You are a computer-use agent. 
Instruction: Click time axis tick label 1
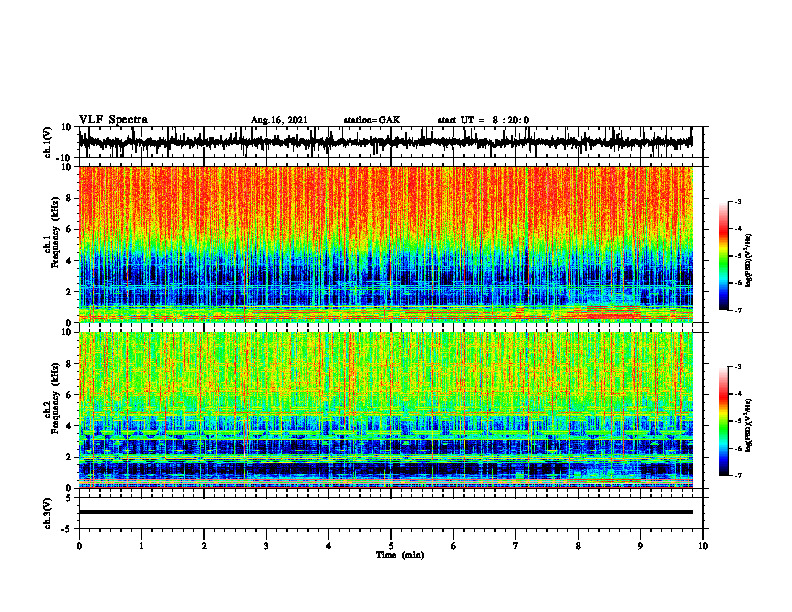click(141, 546)
